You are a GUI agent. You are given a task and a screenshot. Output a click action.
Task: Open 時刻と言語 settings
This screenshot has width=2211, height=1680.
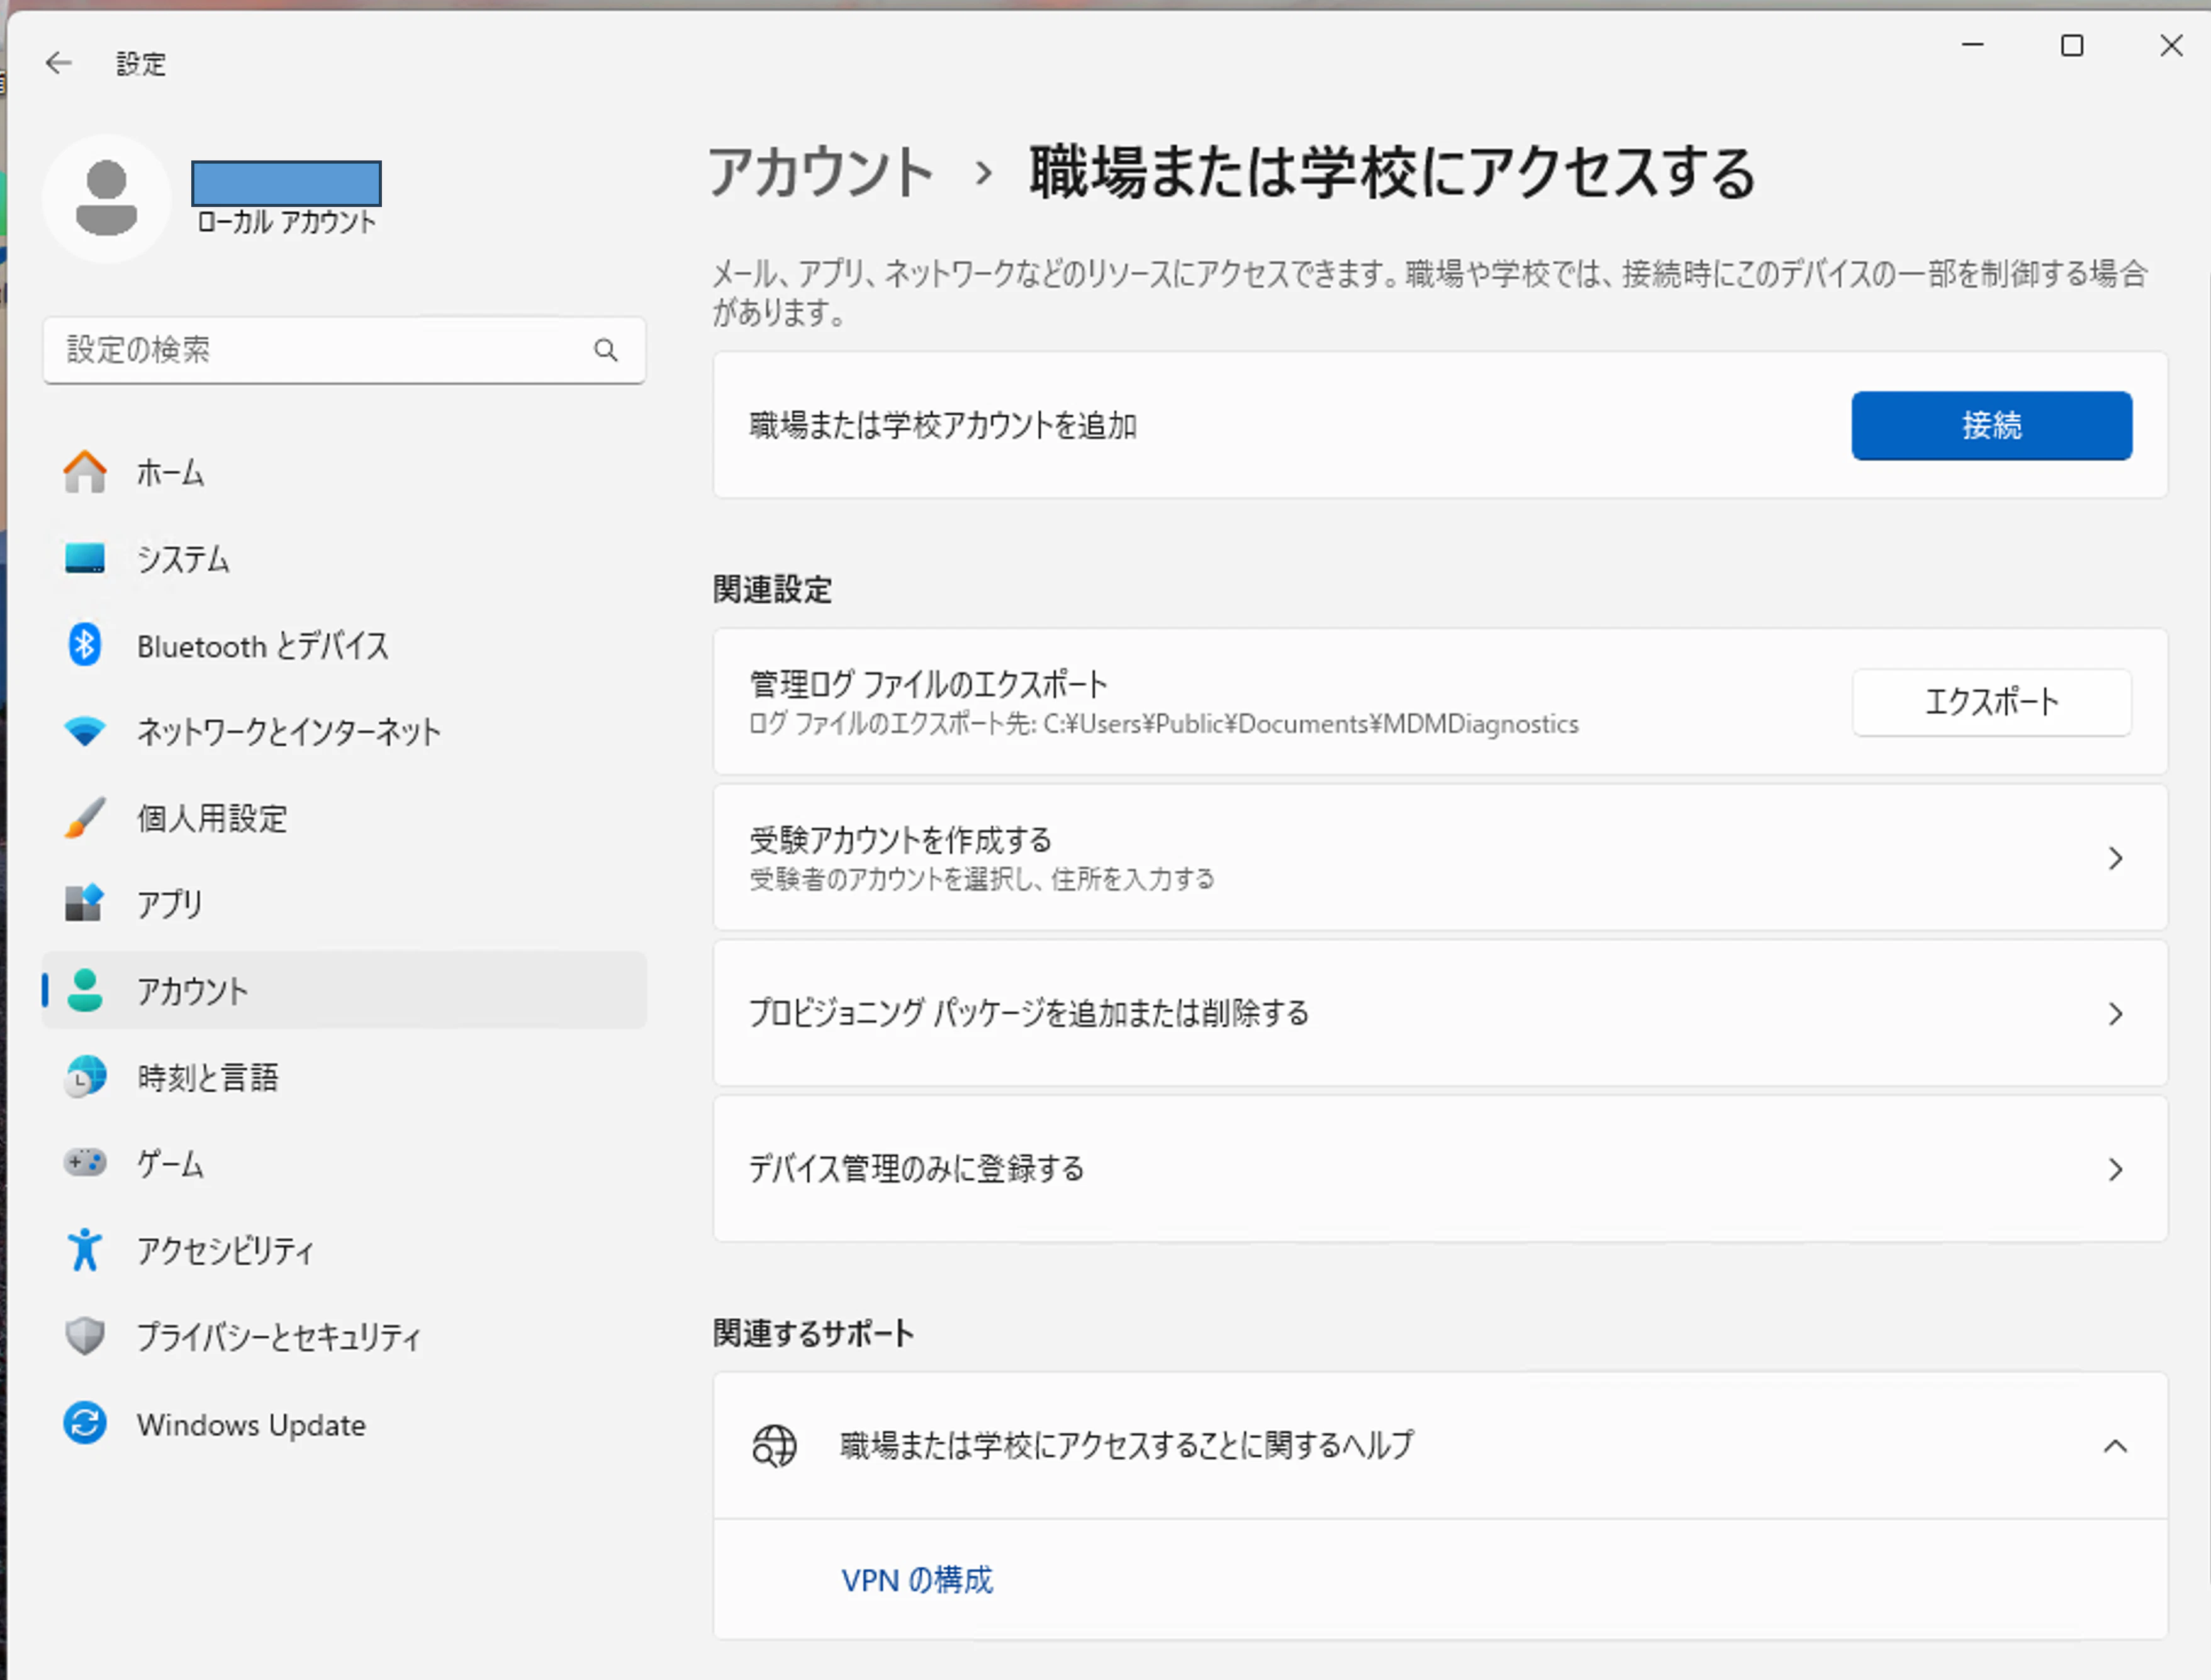click(x=344, y=1077)
